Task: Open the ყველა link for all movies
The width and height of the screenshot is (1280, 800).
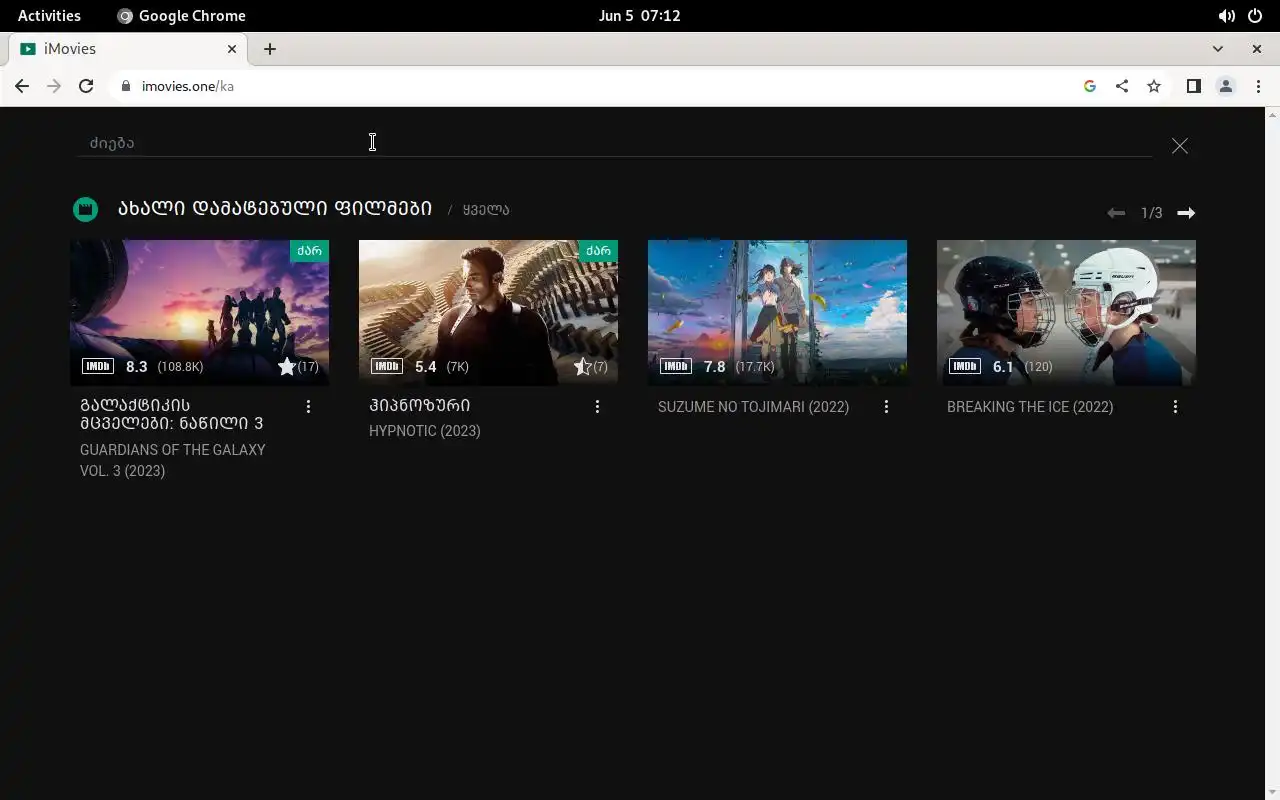Action: coord(486,210)
